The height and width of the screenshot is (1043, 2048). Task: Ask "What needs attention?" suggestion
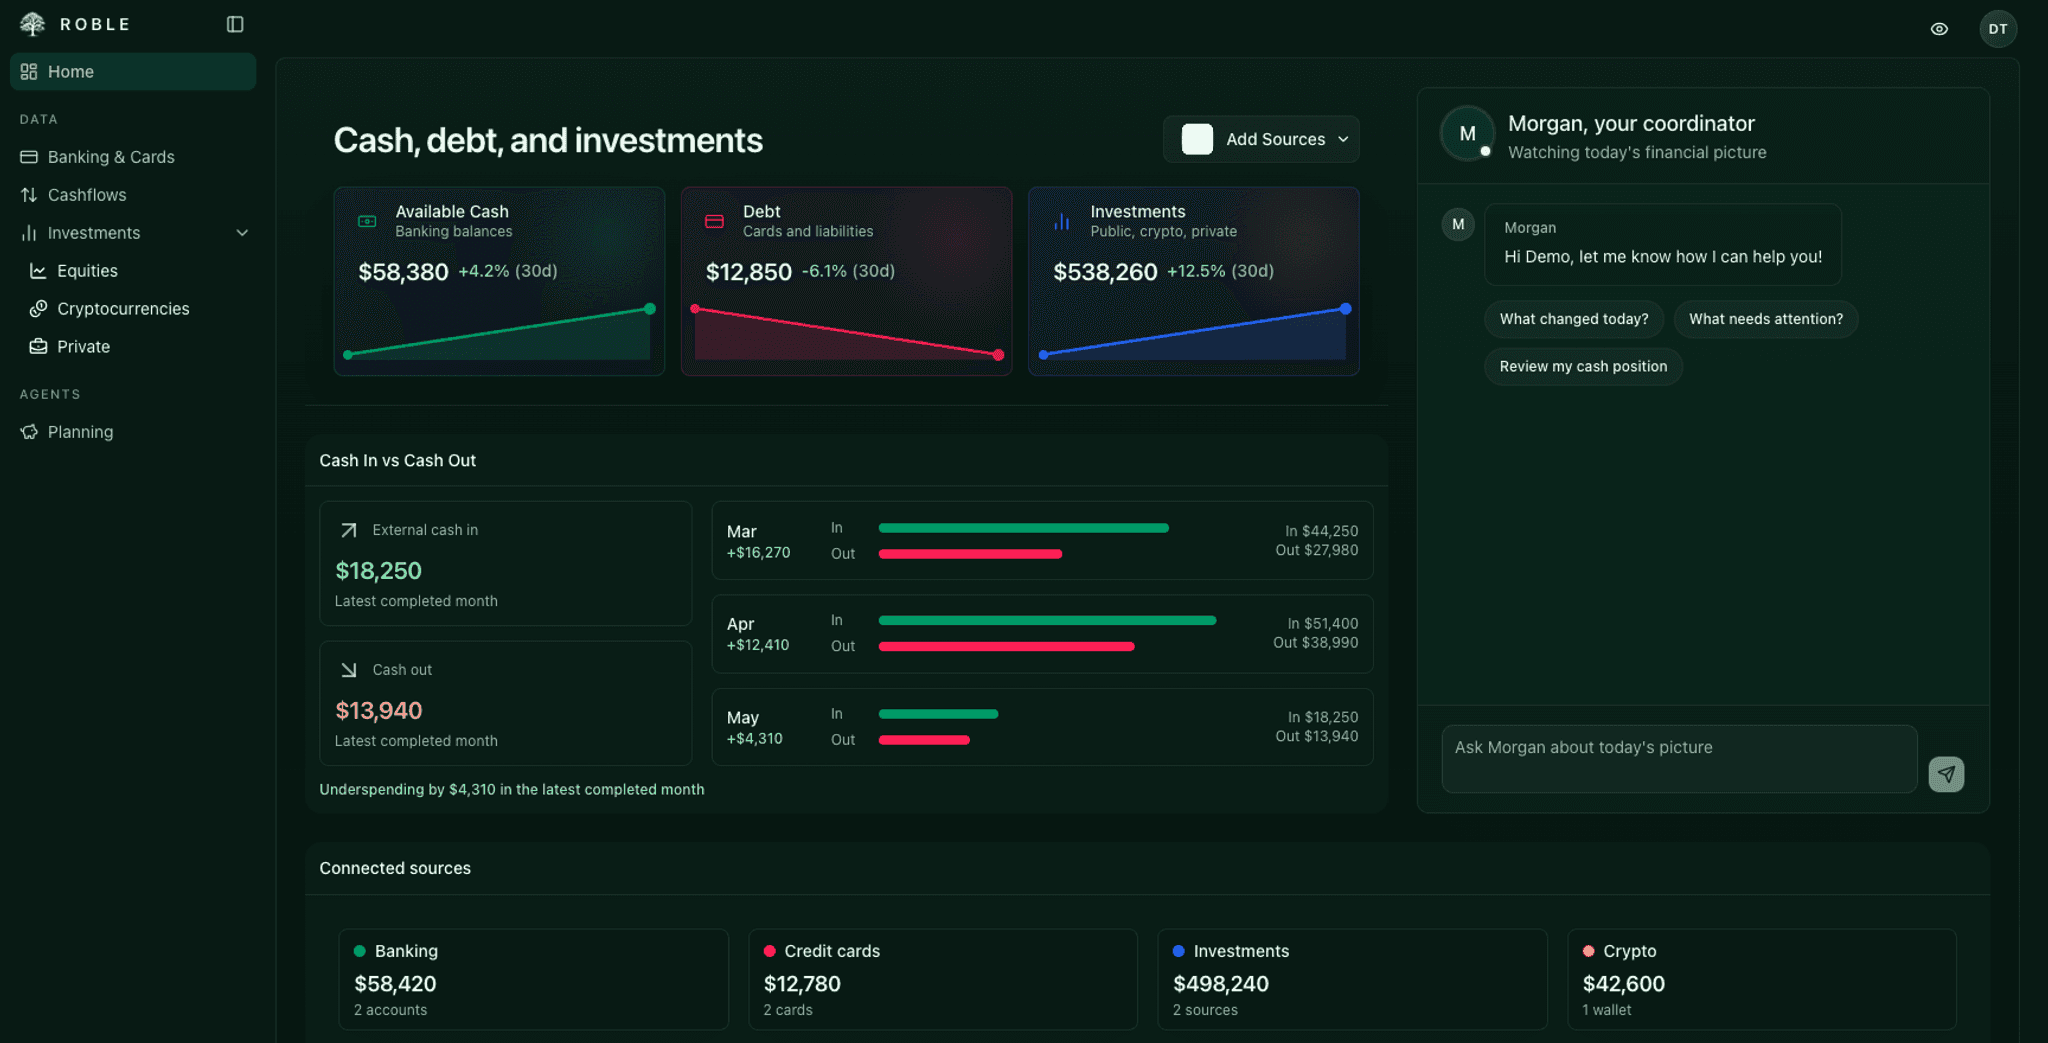[1766, 319]
